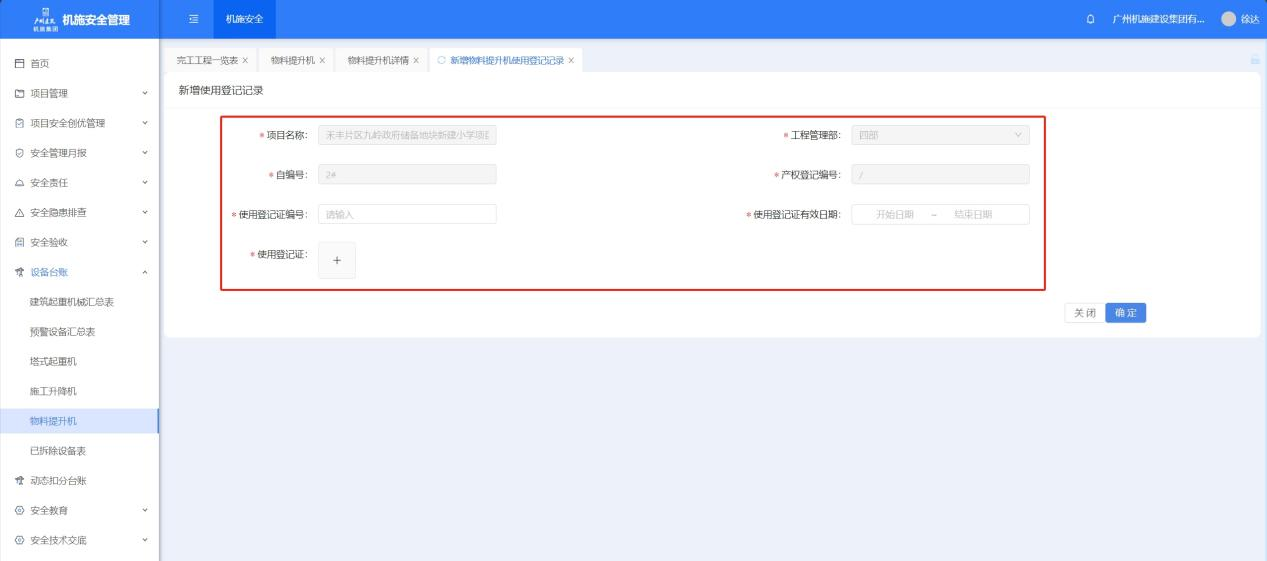
Task: Collapse the 设备台账 menu section
Action: coord(145,272)
